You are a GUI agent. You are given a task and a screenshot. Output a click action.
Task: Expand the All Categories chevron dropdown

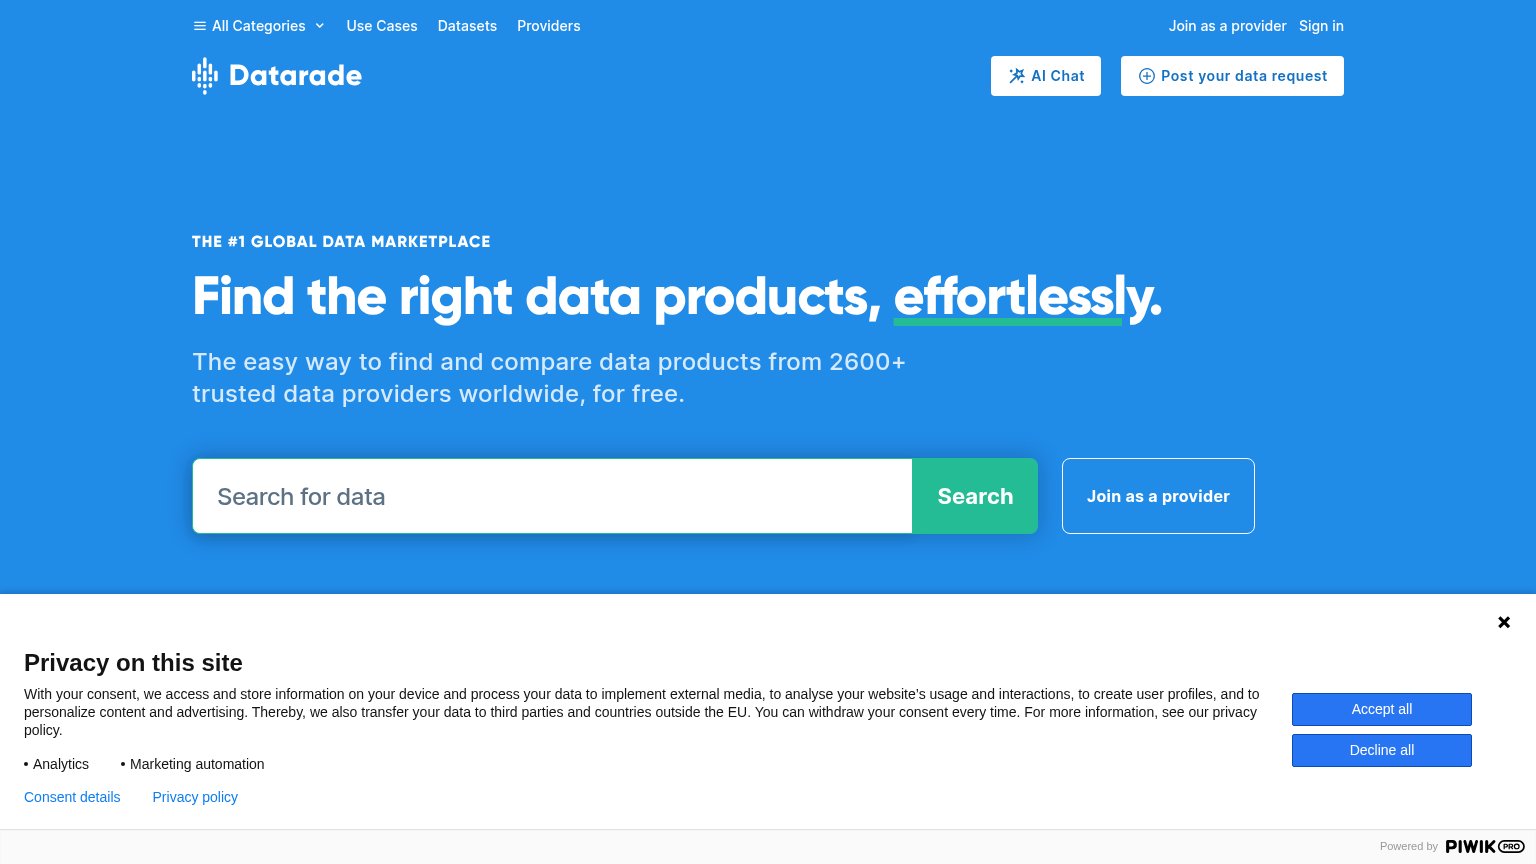(320, 26)
